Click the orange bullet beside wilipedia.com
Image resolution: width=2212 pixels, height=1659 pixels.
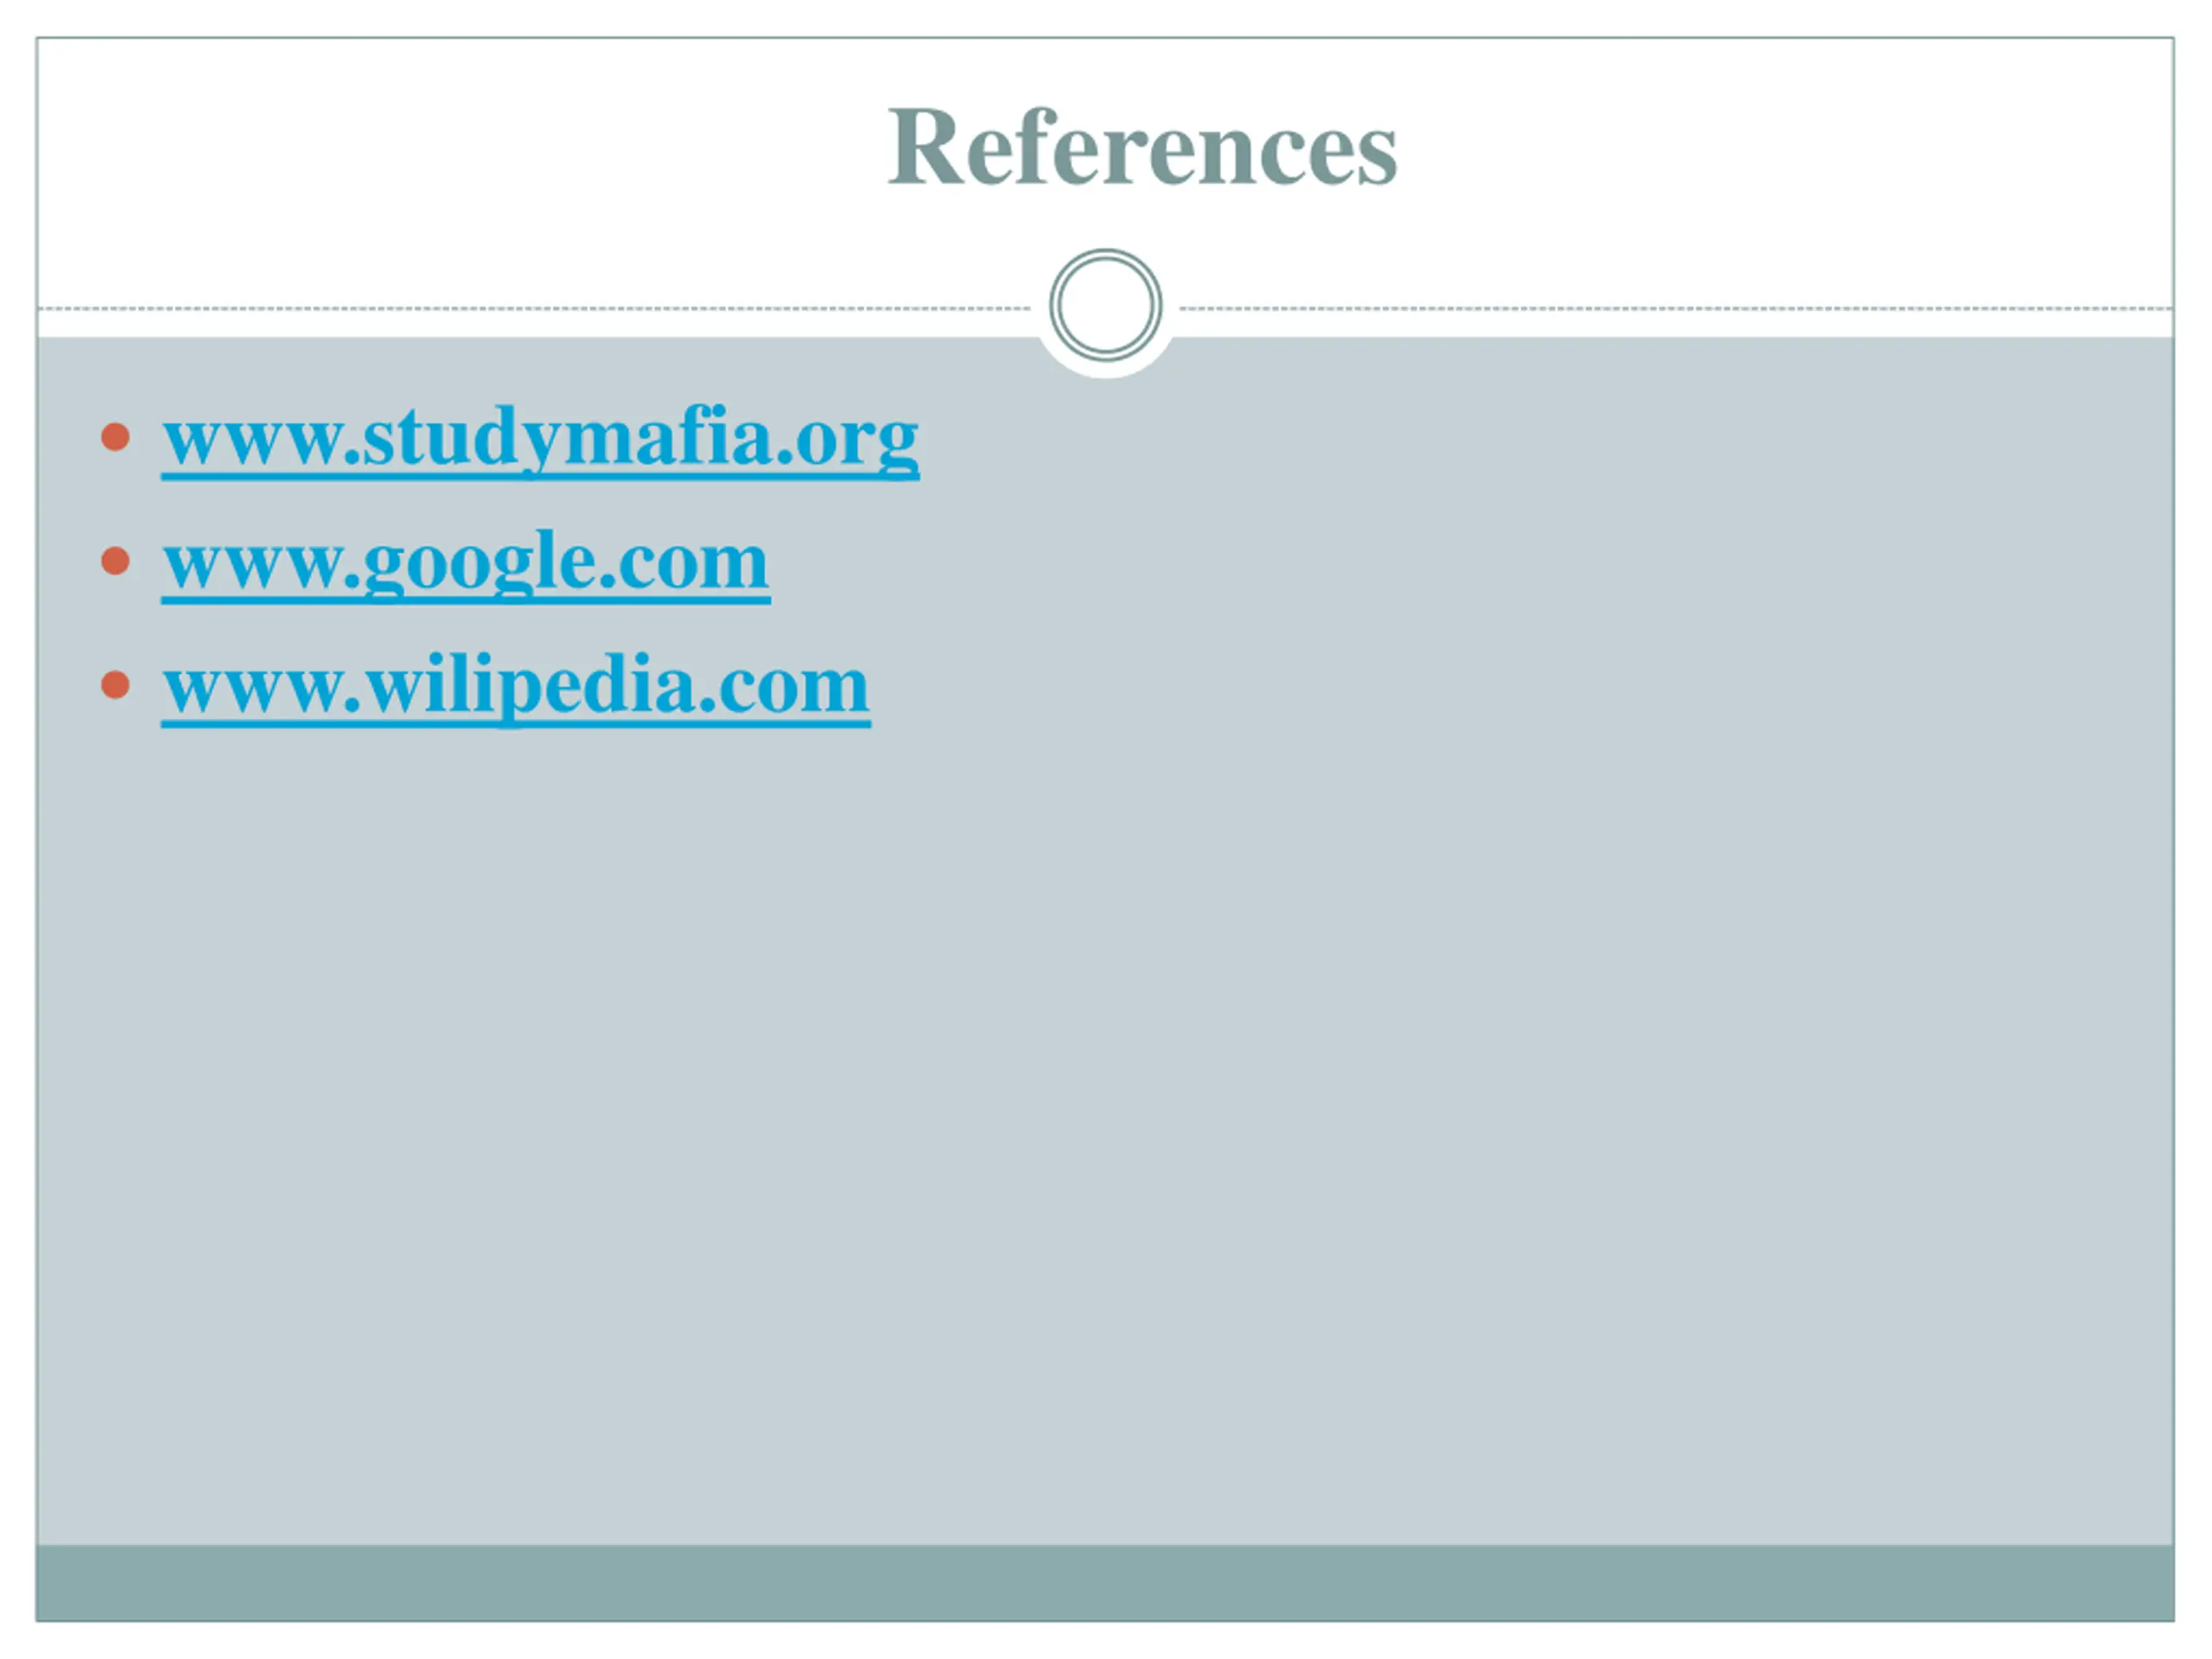coord(116,684)
